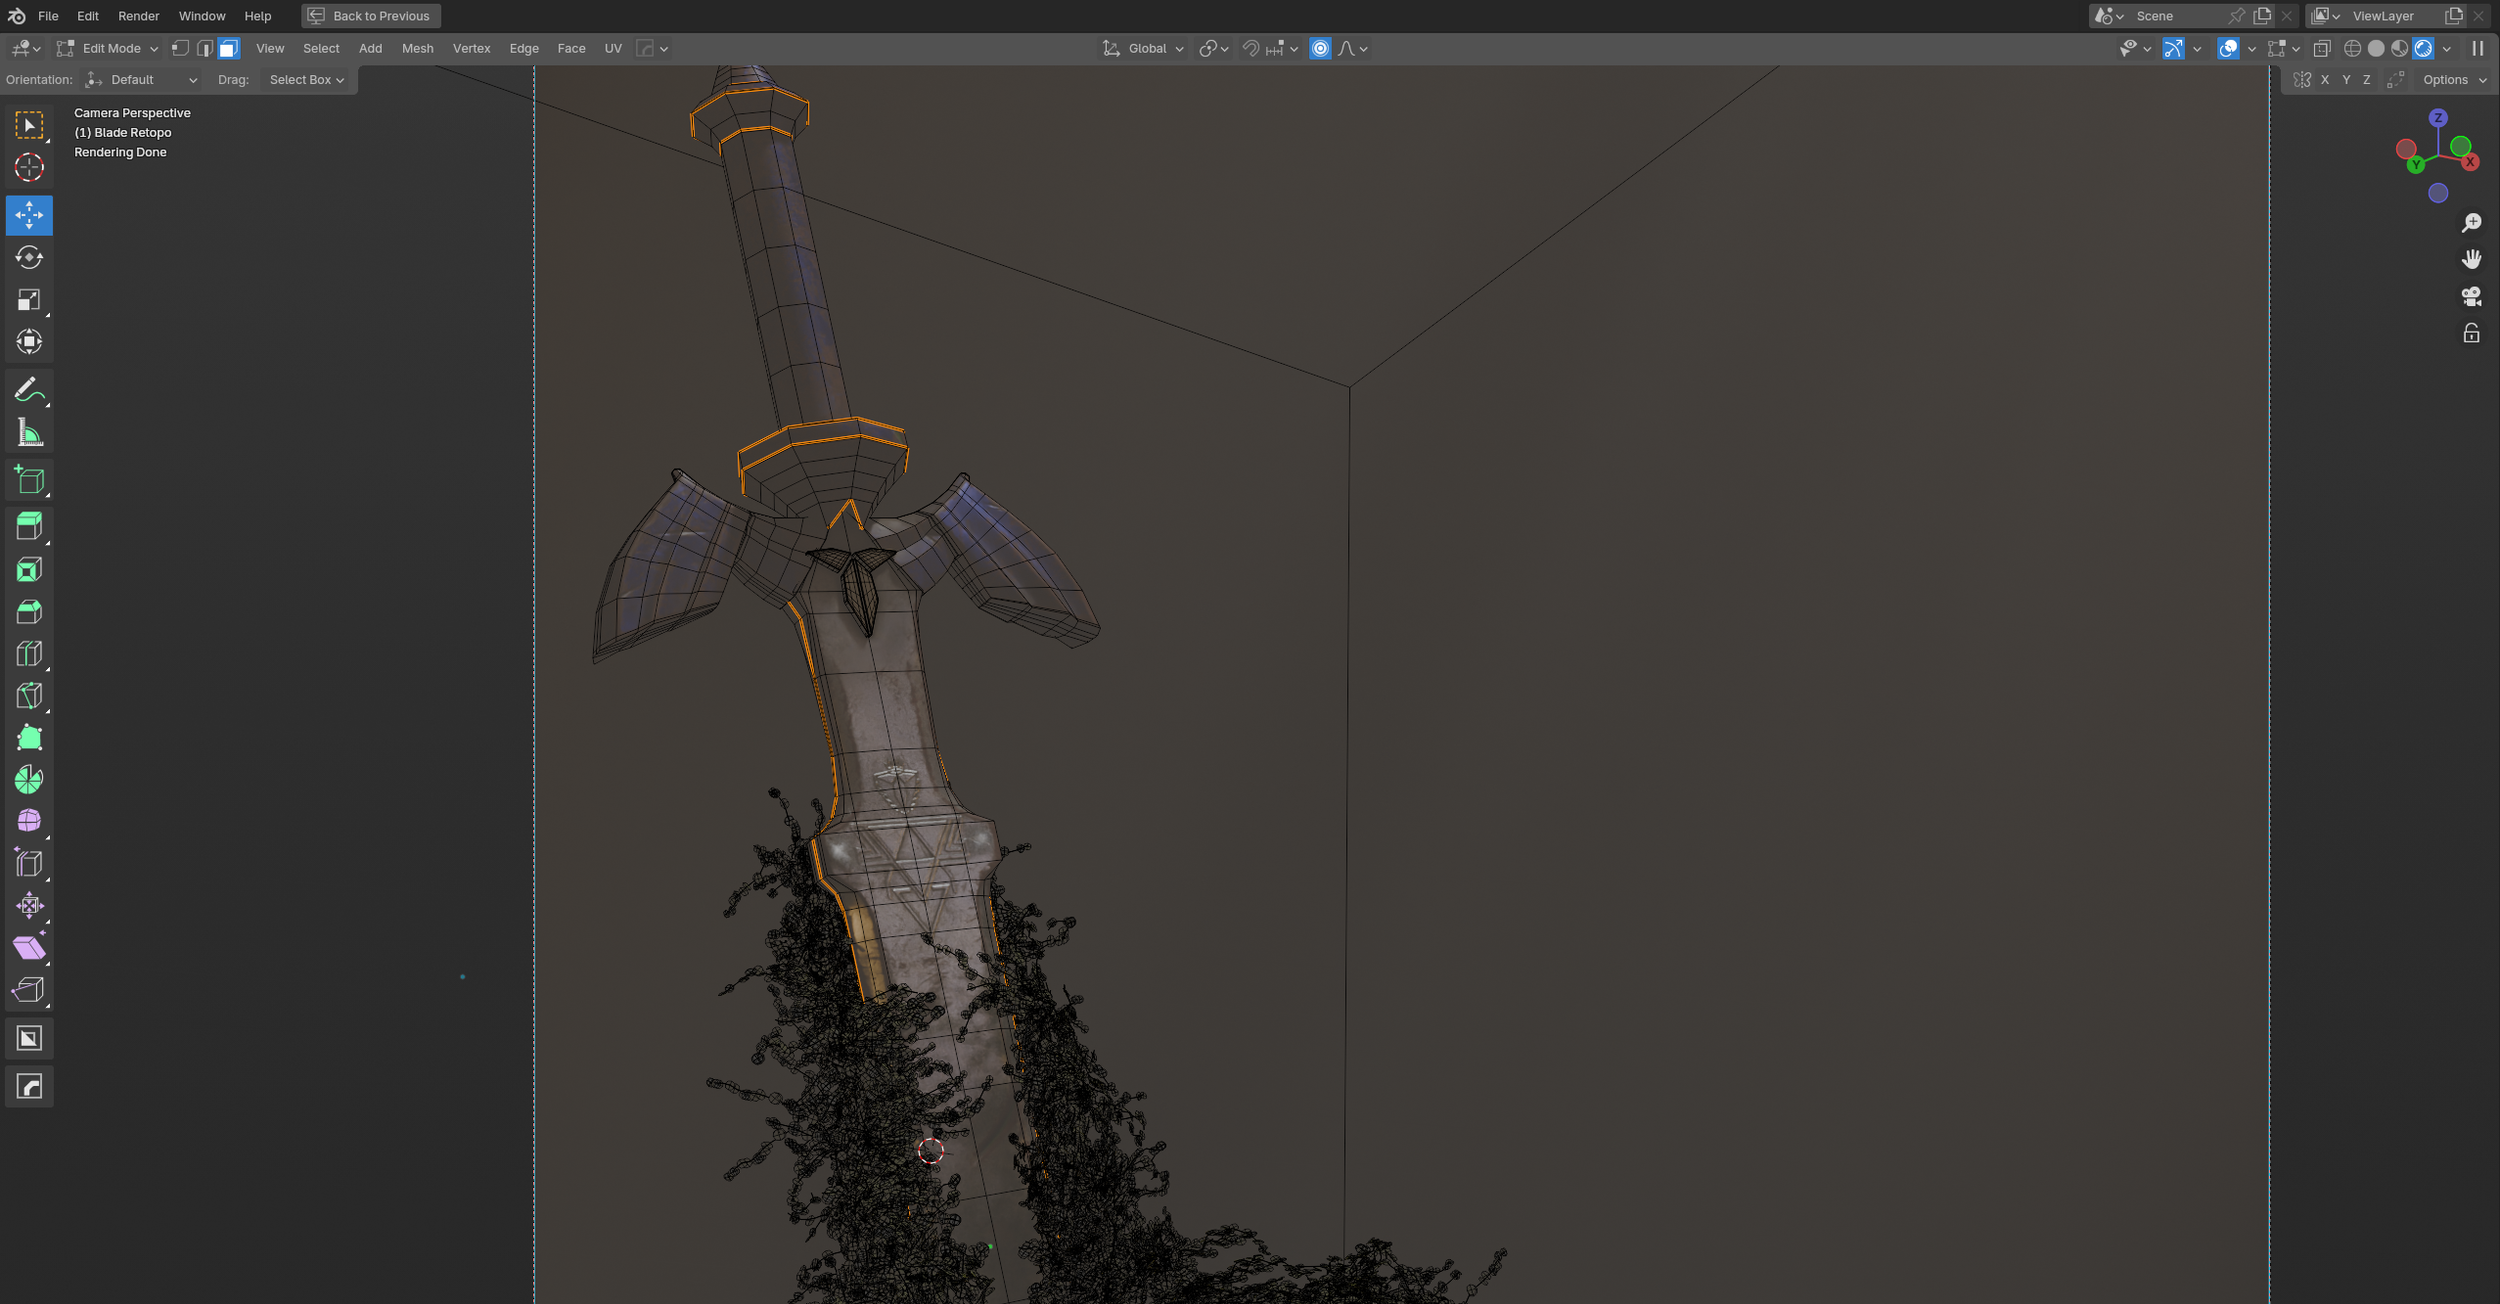The width and height of the screenshot is (2500, 1304).
Task: Click Back to Previous button
Action: click(x=371, y=16)
